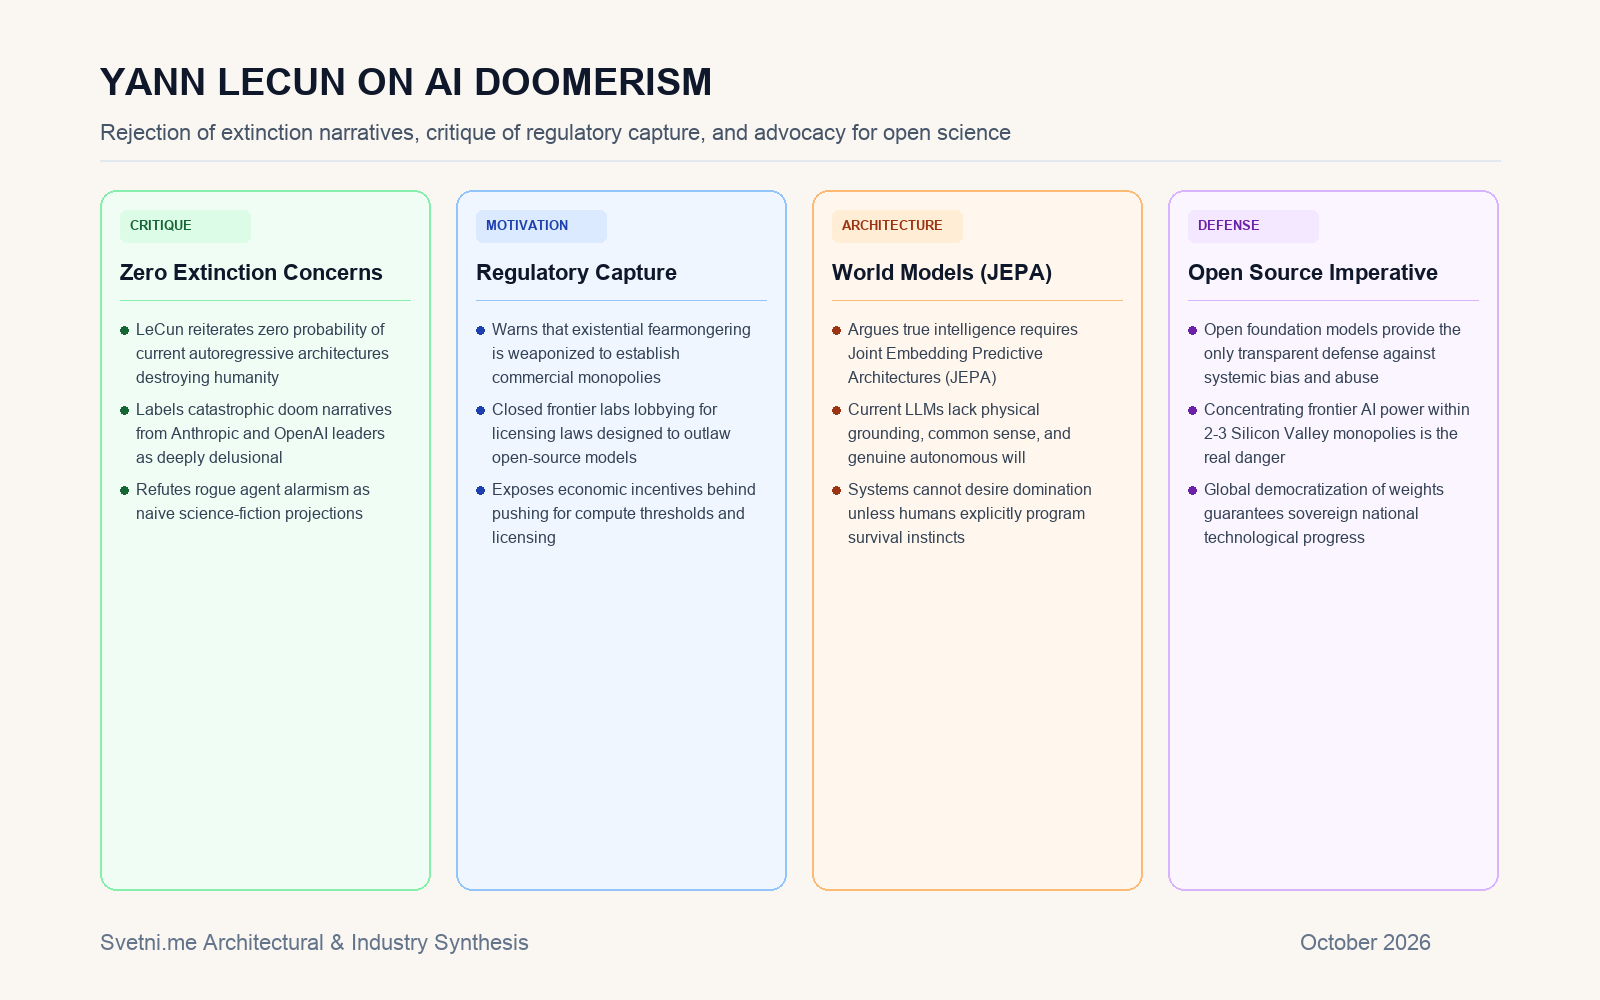
Task: Select the "Open Source Imperative" heading
Action: (x=1313, y=273)
